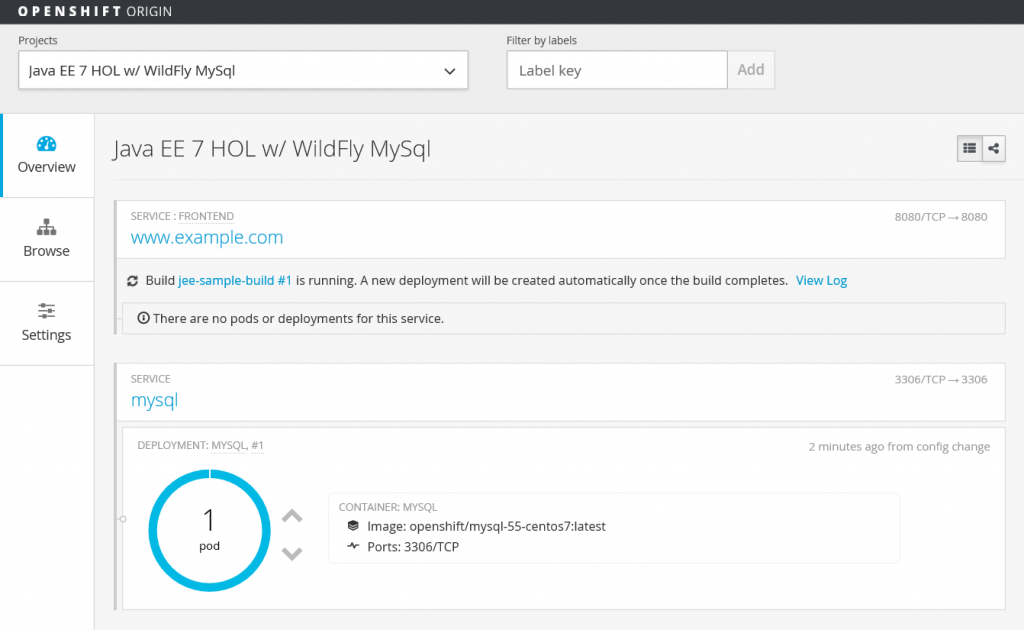Viewport: 1024px width, 630px height.
Task: Click the View Log link
Action: 822,281
